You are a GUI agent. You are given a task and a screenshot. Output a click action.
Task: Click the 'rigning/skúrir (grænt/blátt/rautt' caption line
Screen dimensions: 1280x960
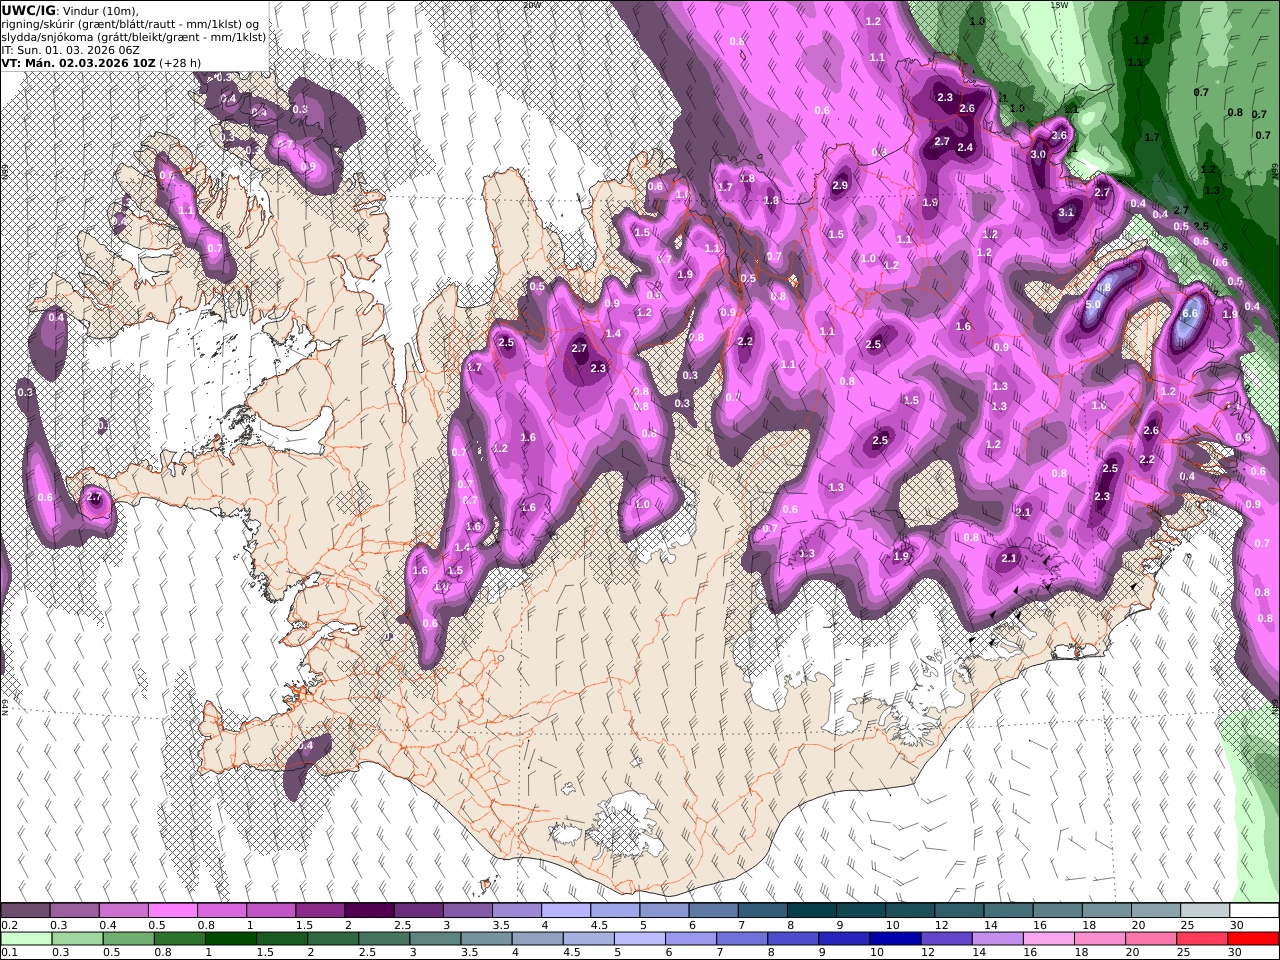click(132, 23)
